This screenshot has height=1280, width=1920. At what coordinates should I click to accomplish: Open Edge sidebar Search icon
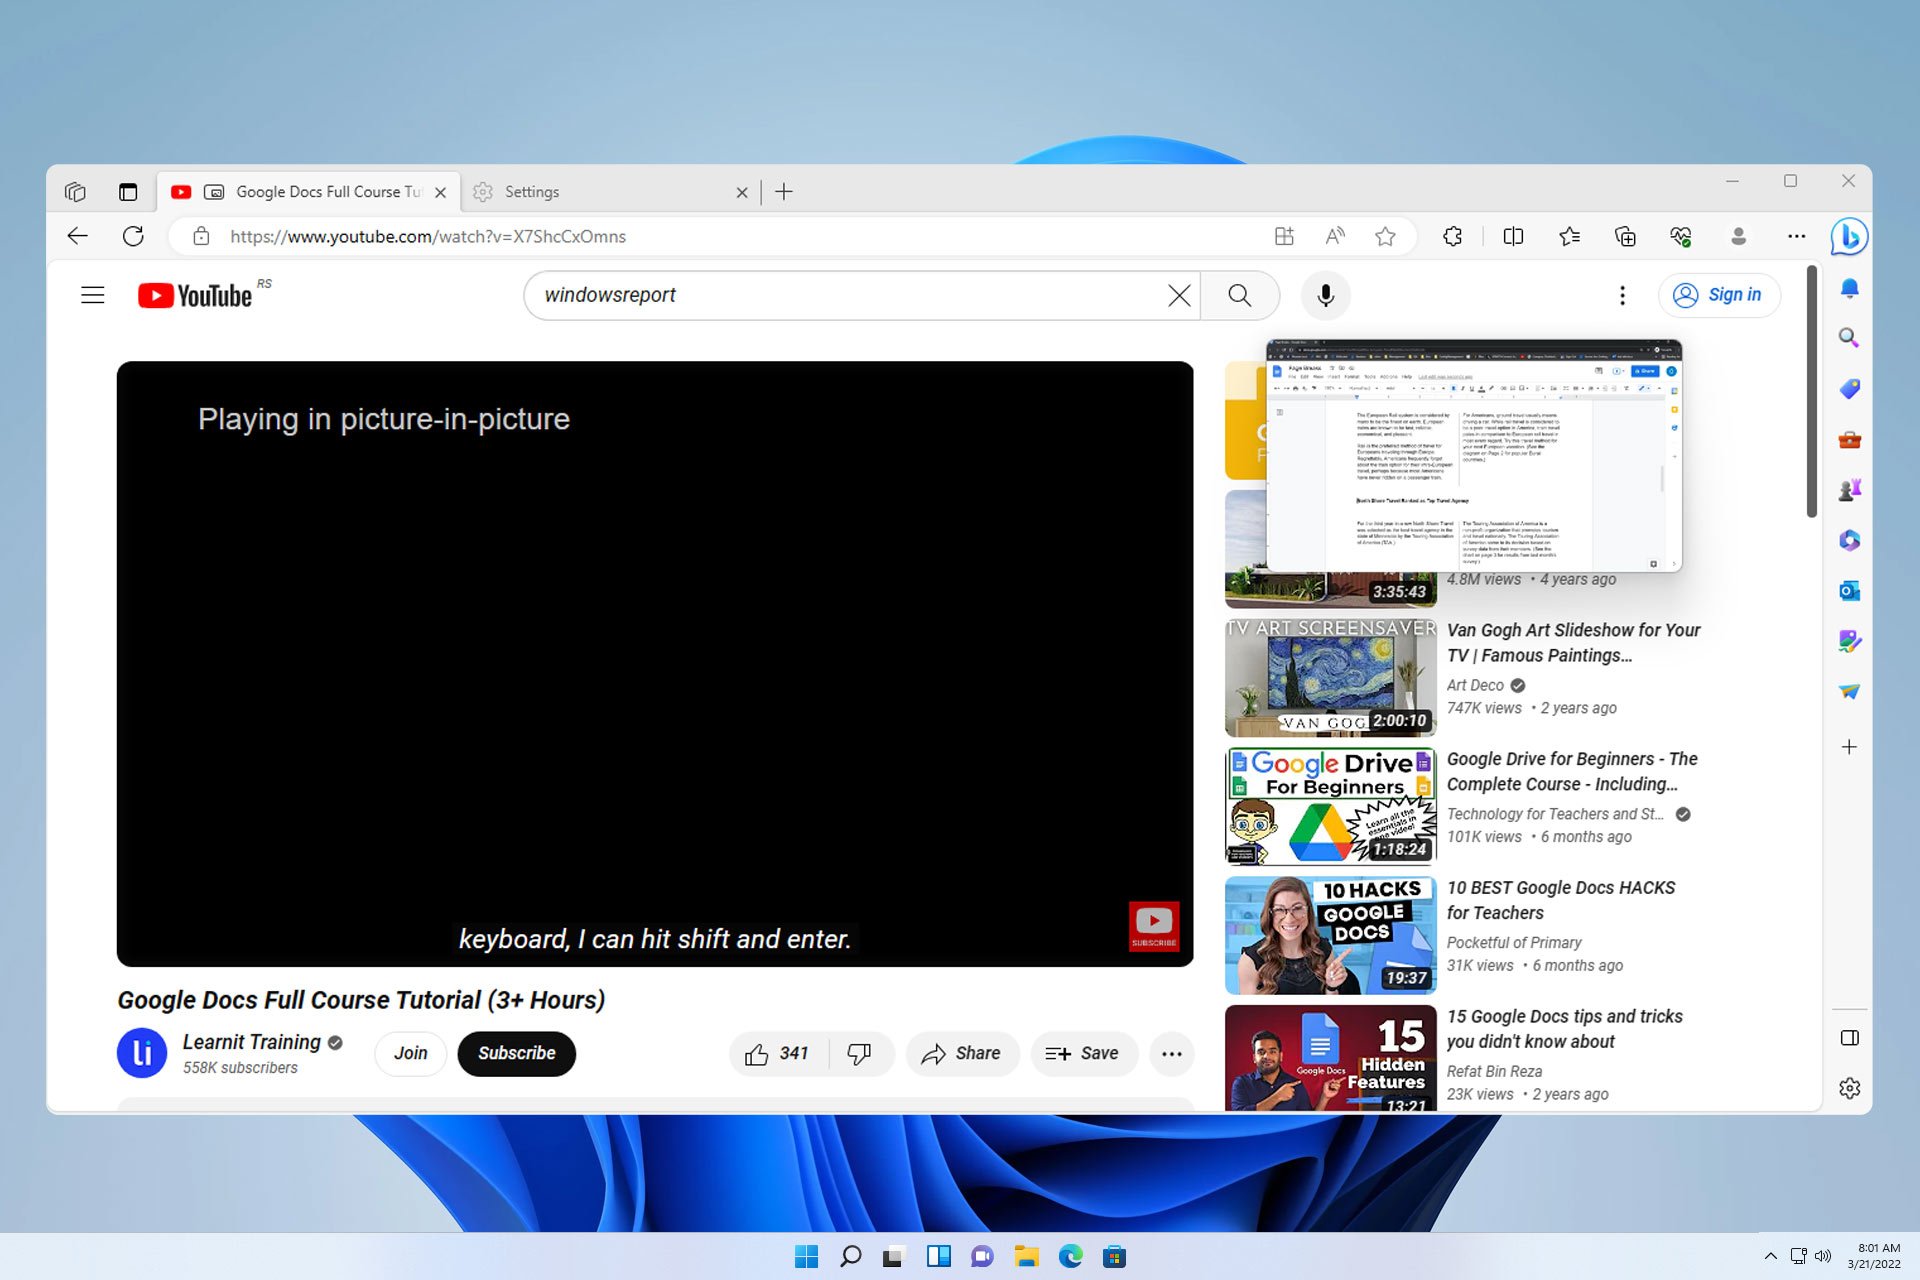tap(1850, 338)
